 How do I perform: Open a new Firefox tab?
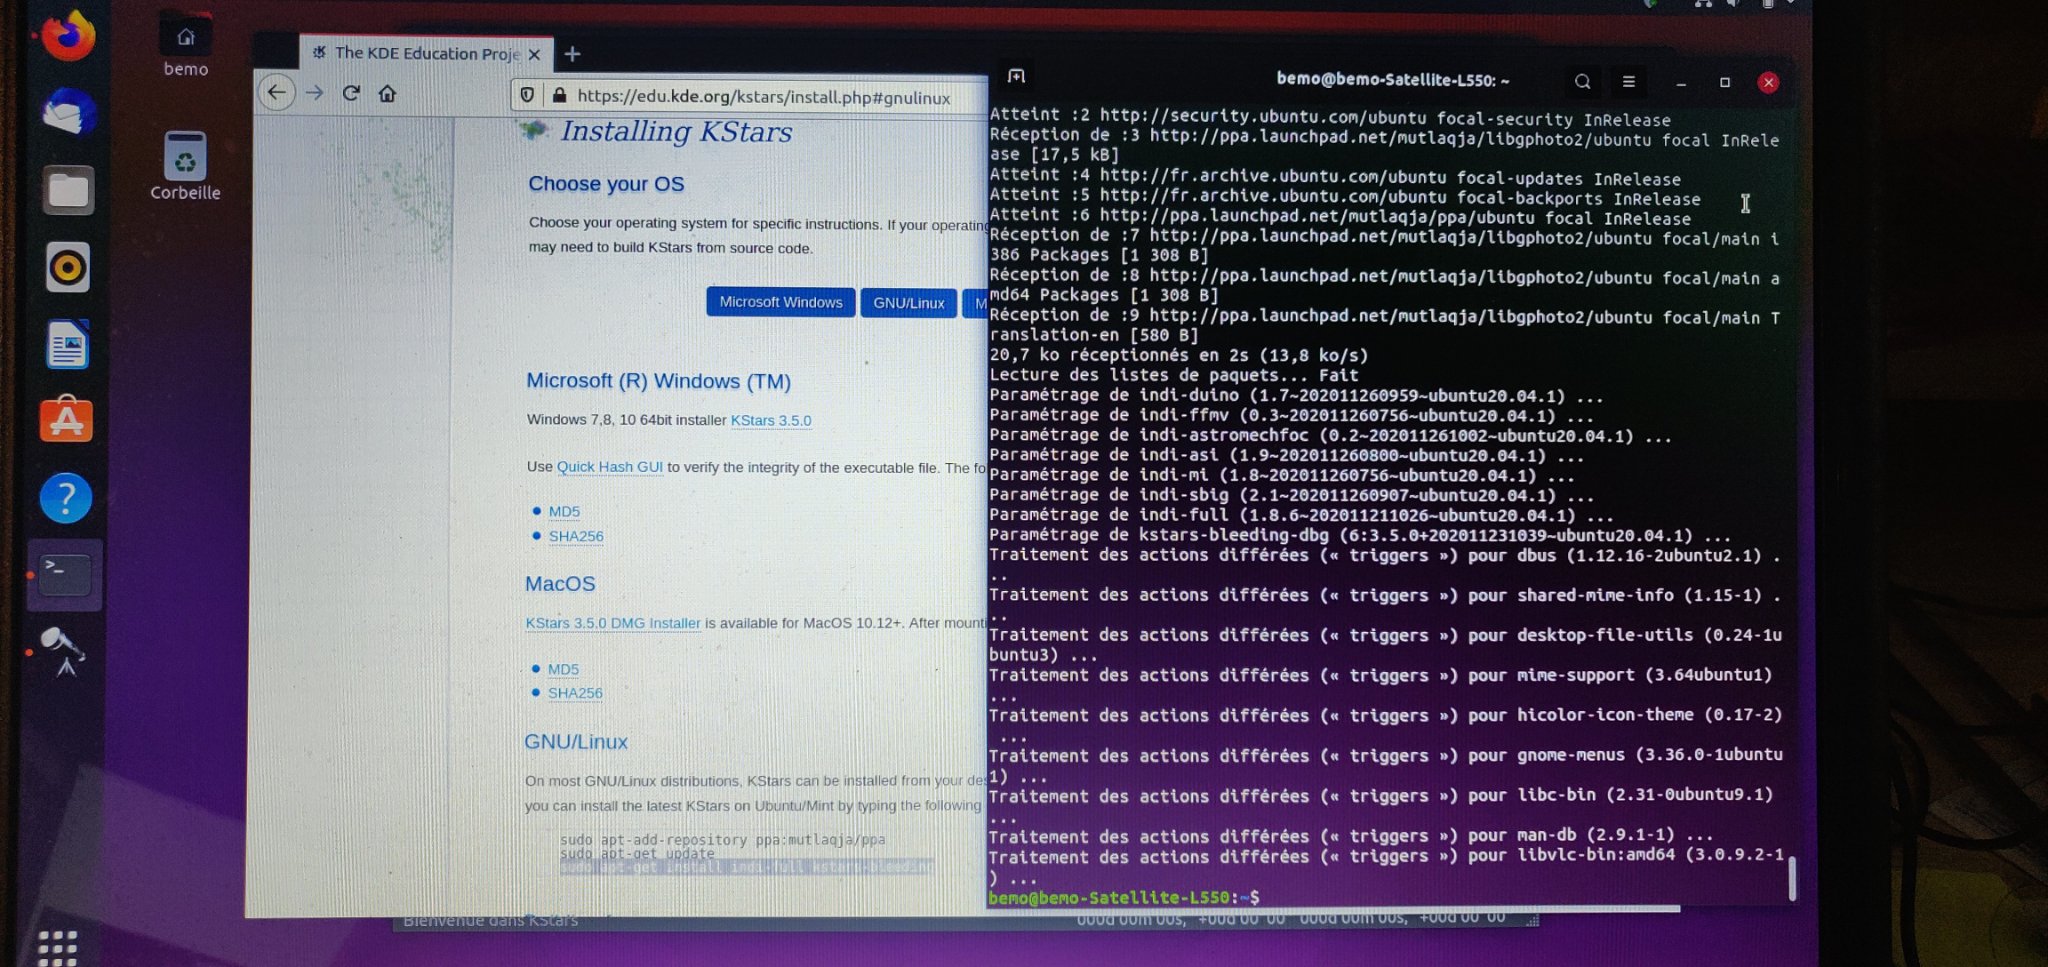572,54
